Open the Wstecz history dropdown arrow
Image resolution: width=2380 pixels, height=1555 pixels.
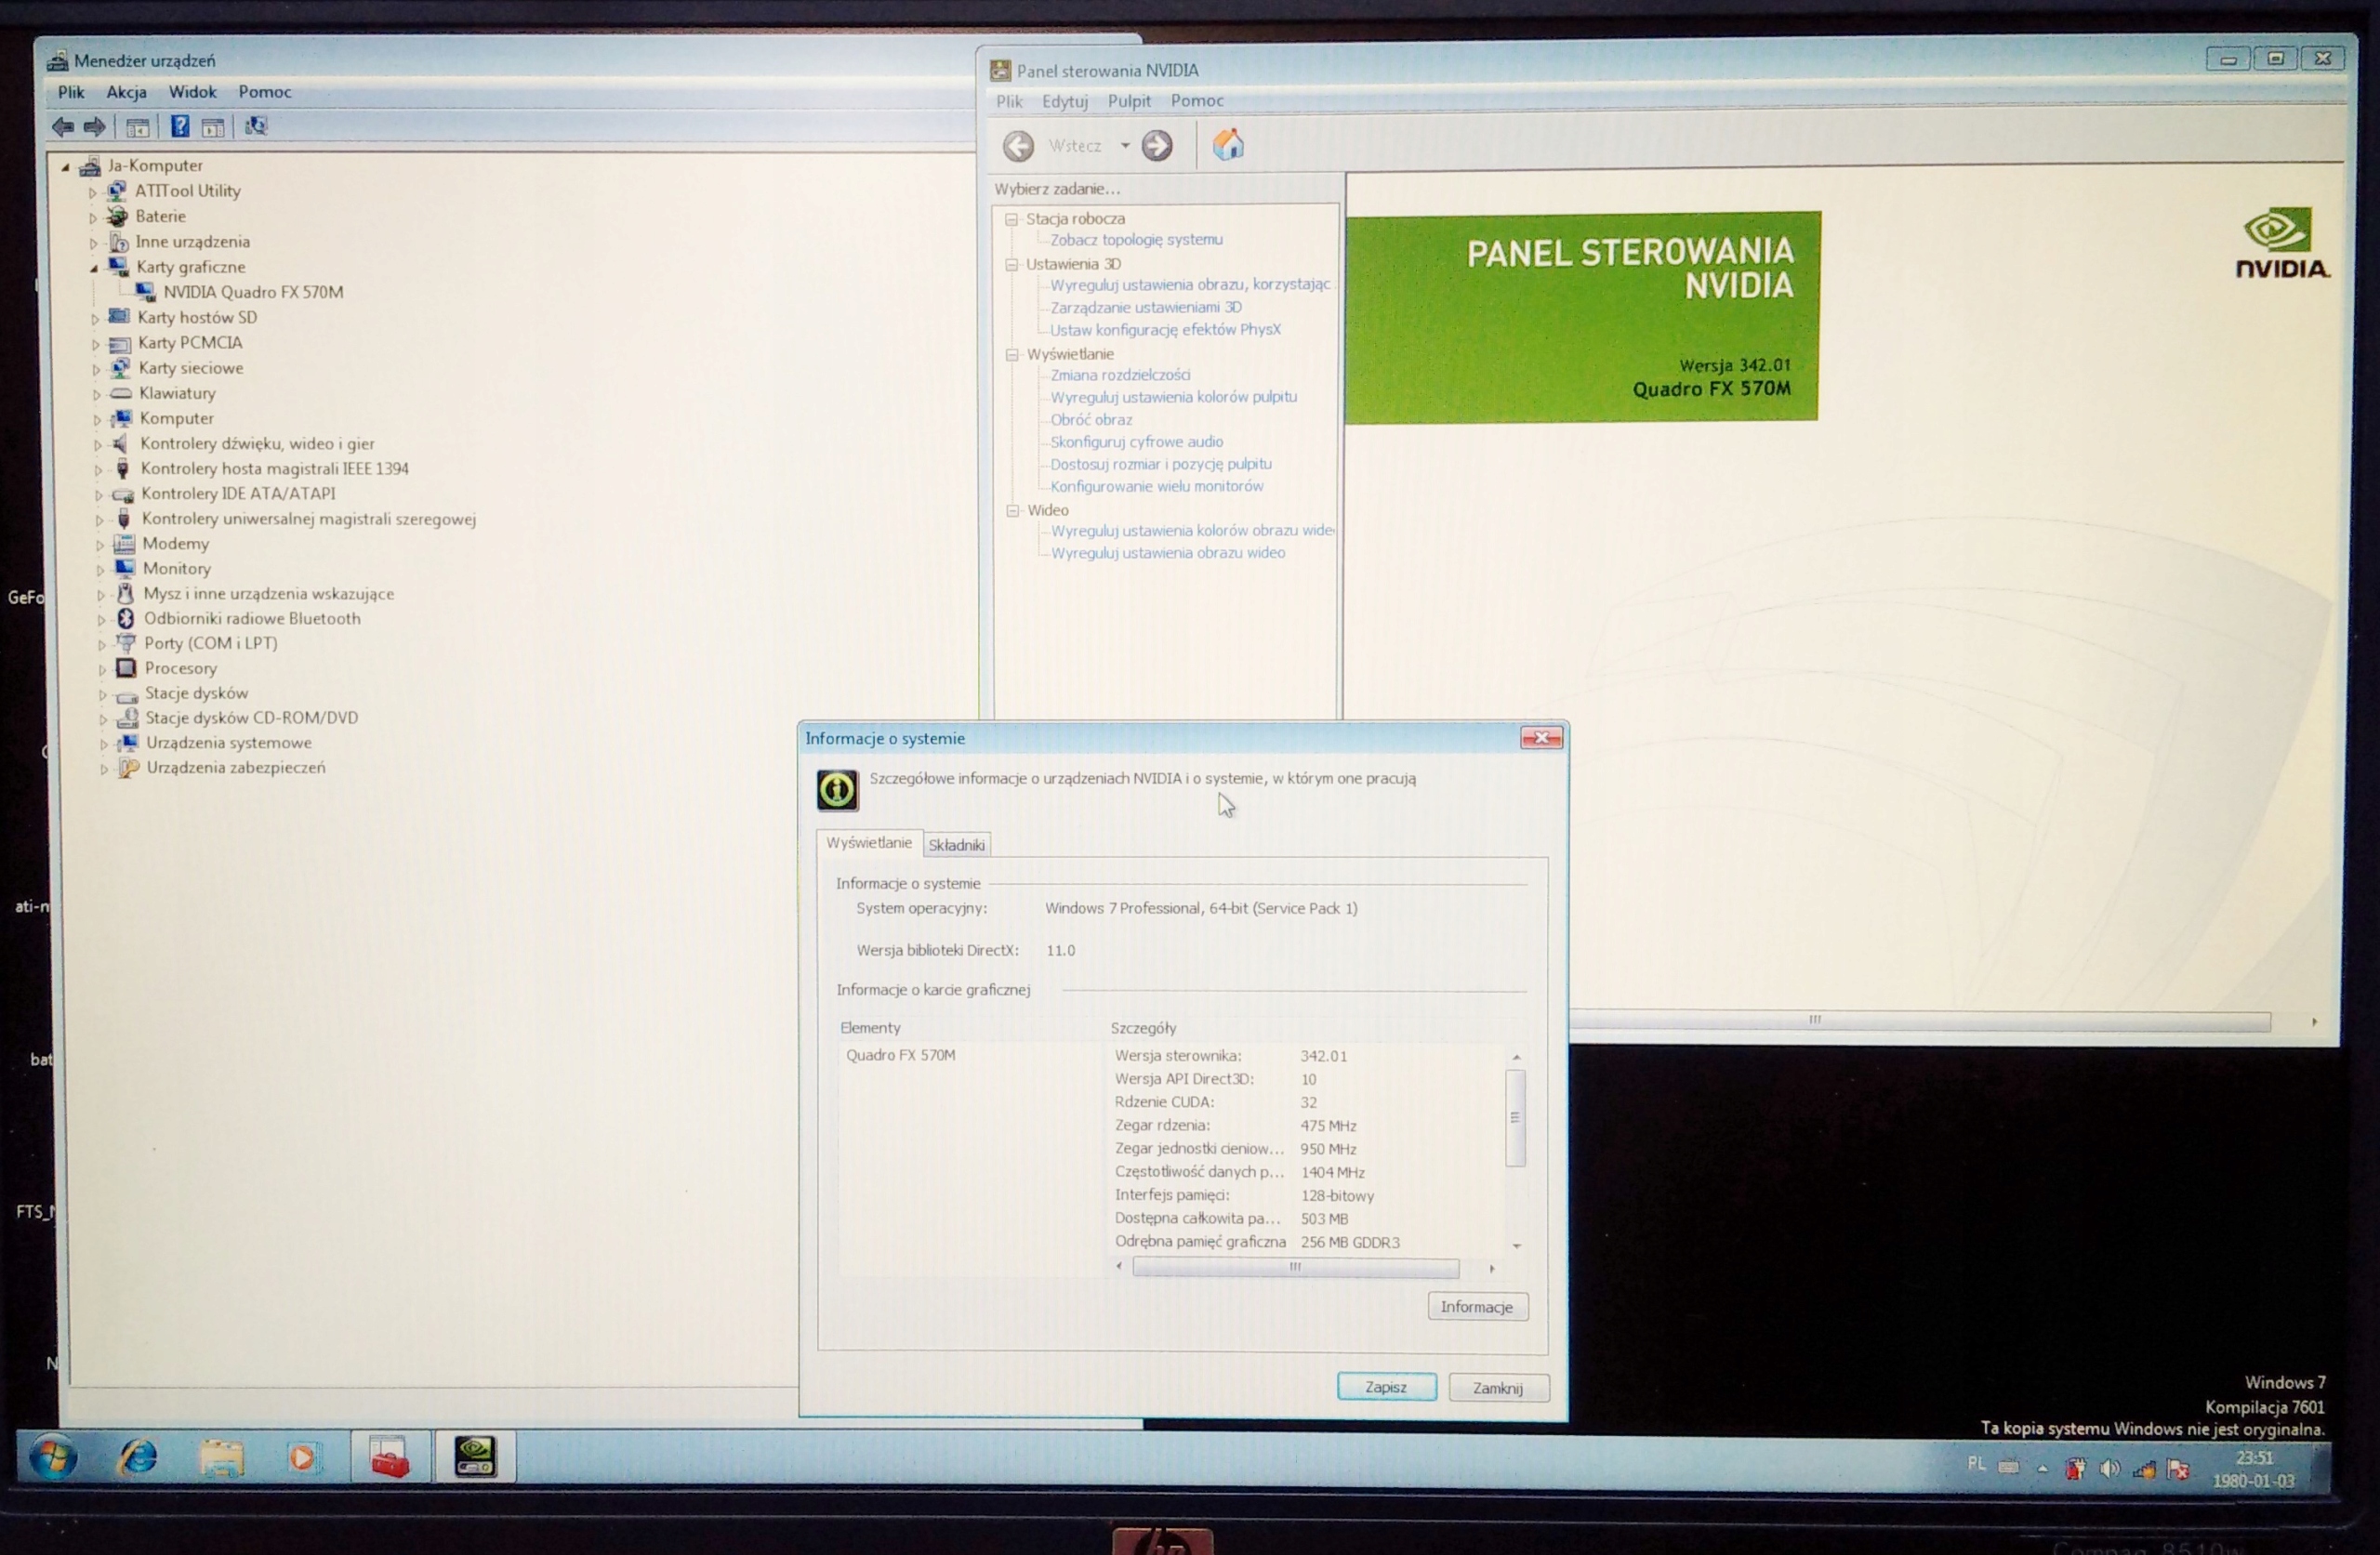point(1125,146)
